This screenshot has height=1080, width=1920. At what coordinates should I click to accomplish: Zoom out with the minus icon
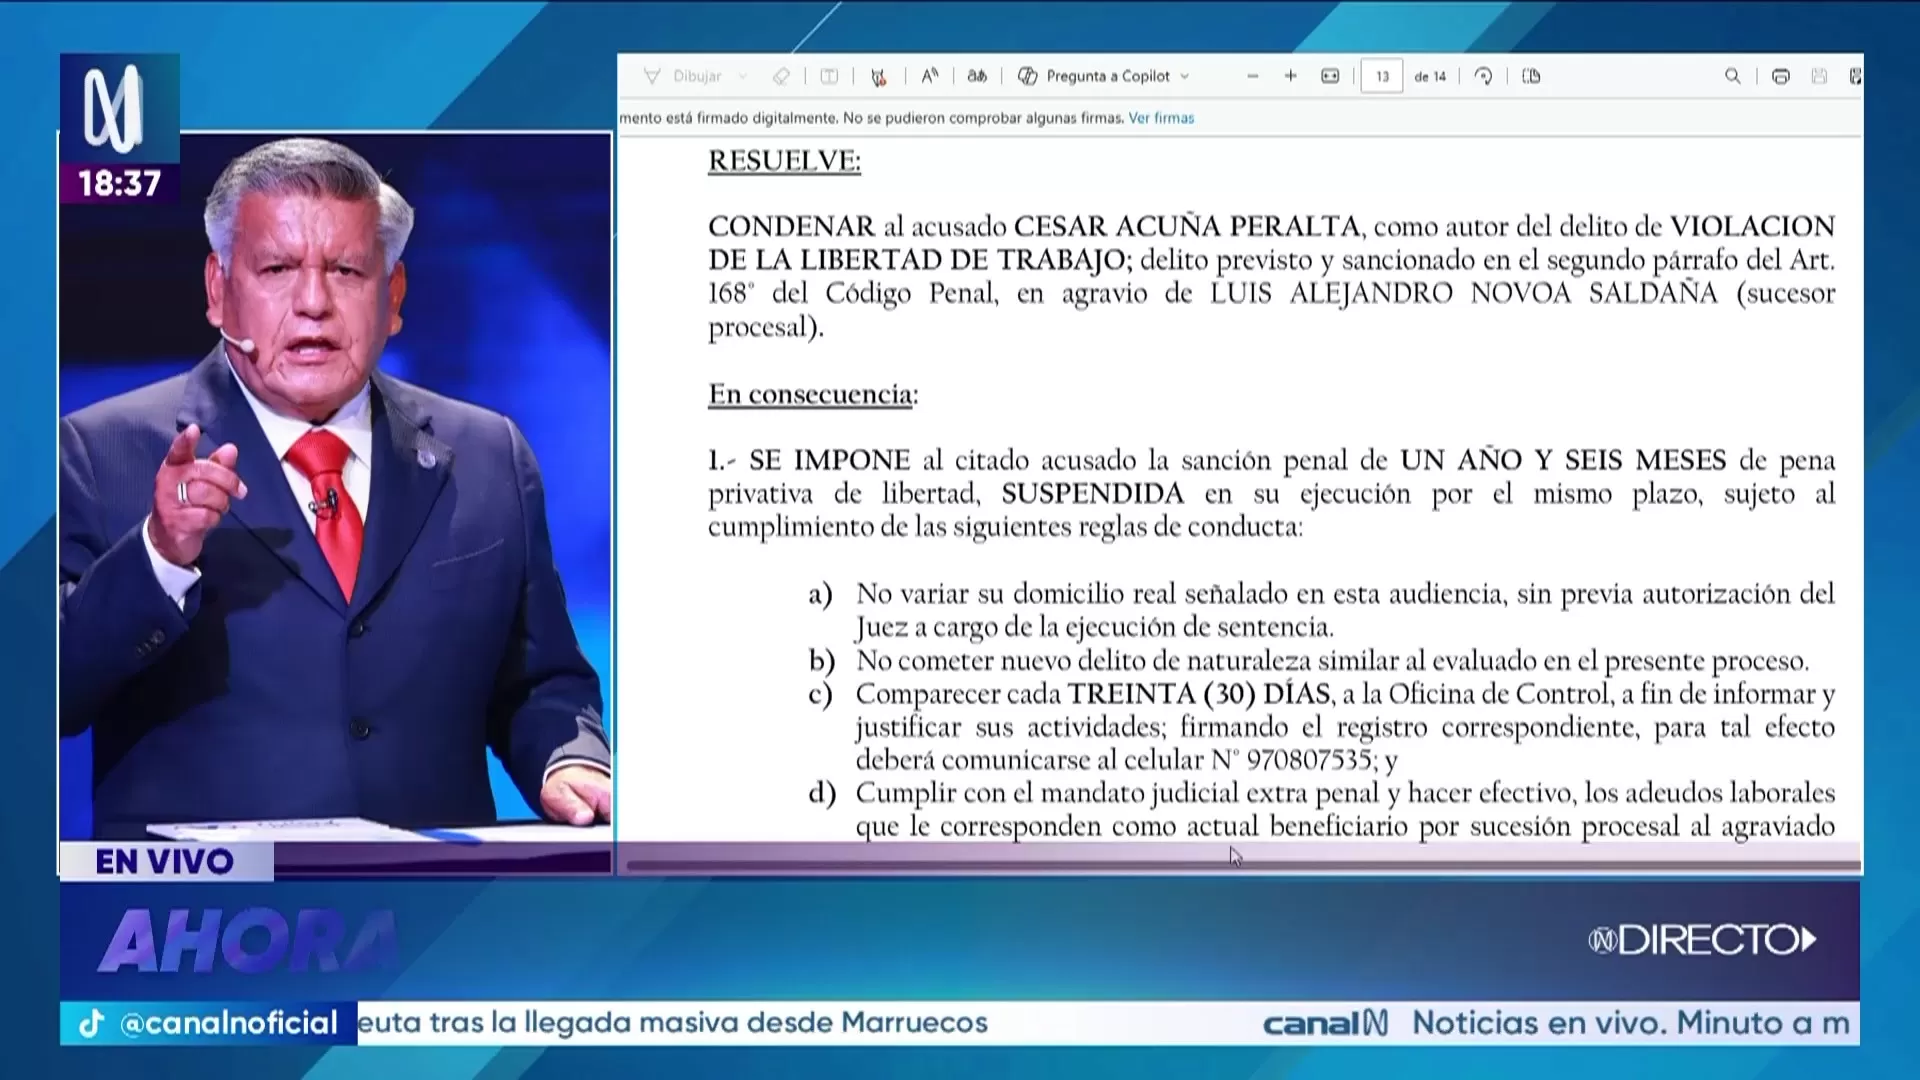point(1252,76)
